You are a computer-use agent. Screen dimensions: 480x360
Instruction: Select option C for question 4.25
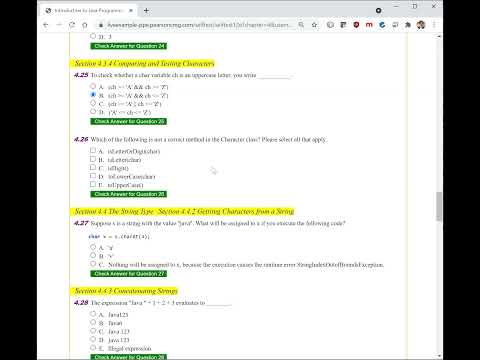(x=93, y=103)
